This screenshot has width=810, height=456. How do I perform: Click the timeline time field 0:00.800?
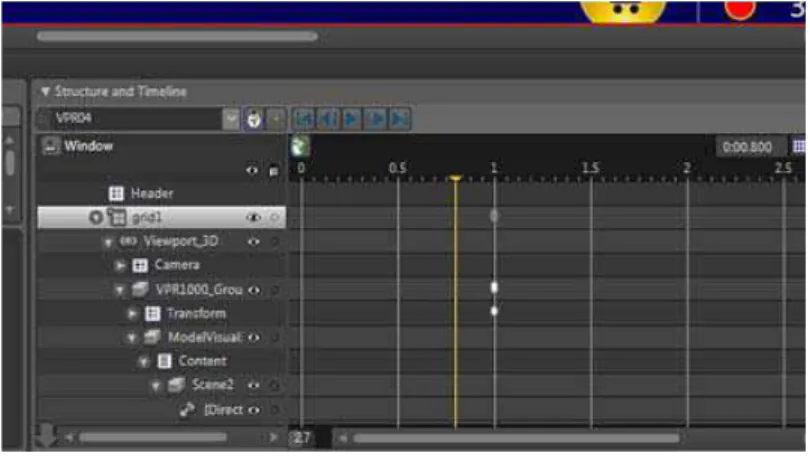coord(747,147)
